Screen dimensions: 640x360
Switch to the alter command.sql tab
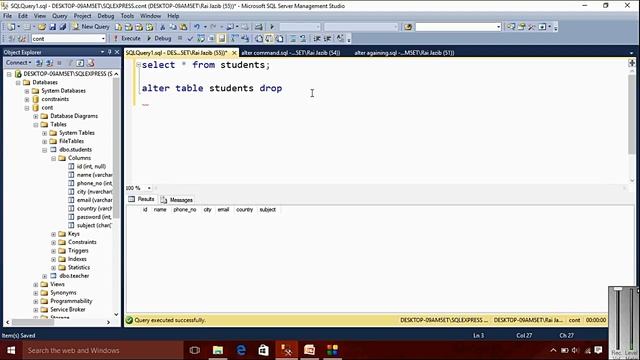click(291, 53)
